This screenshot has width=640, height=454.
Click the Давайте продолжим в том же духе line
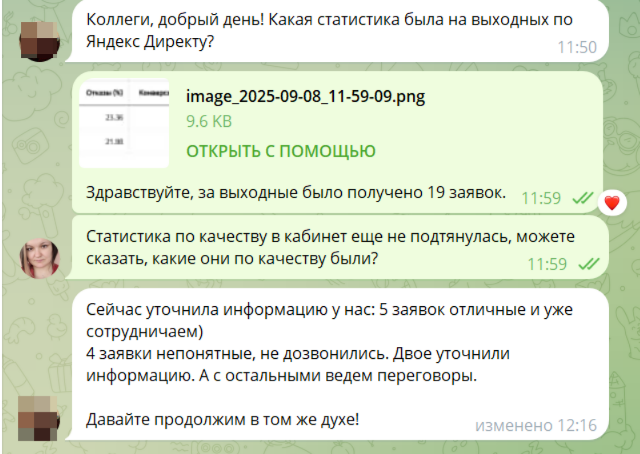pyautogui.click(x=223, y=418)
